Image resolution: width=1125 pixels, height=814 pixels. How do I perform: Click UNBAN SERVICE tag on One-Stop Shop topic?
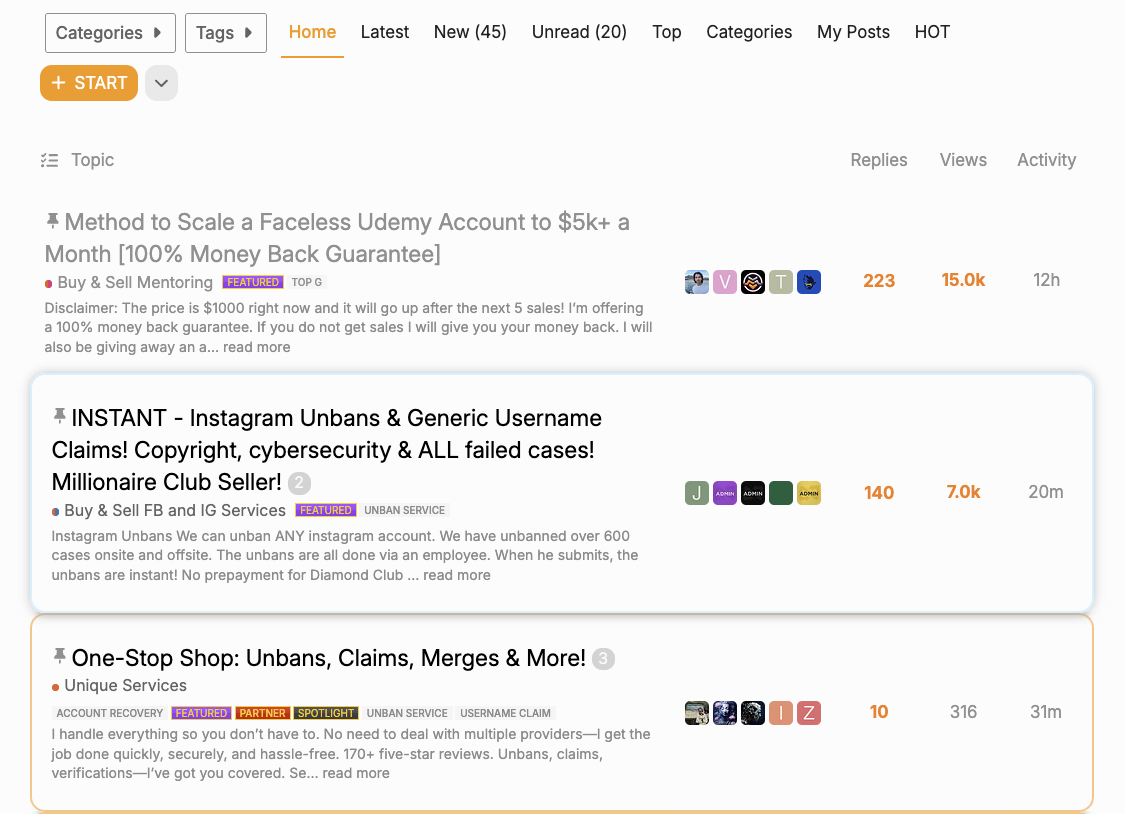pos(407,714)
